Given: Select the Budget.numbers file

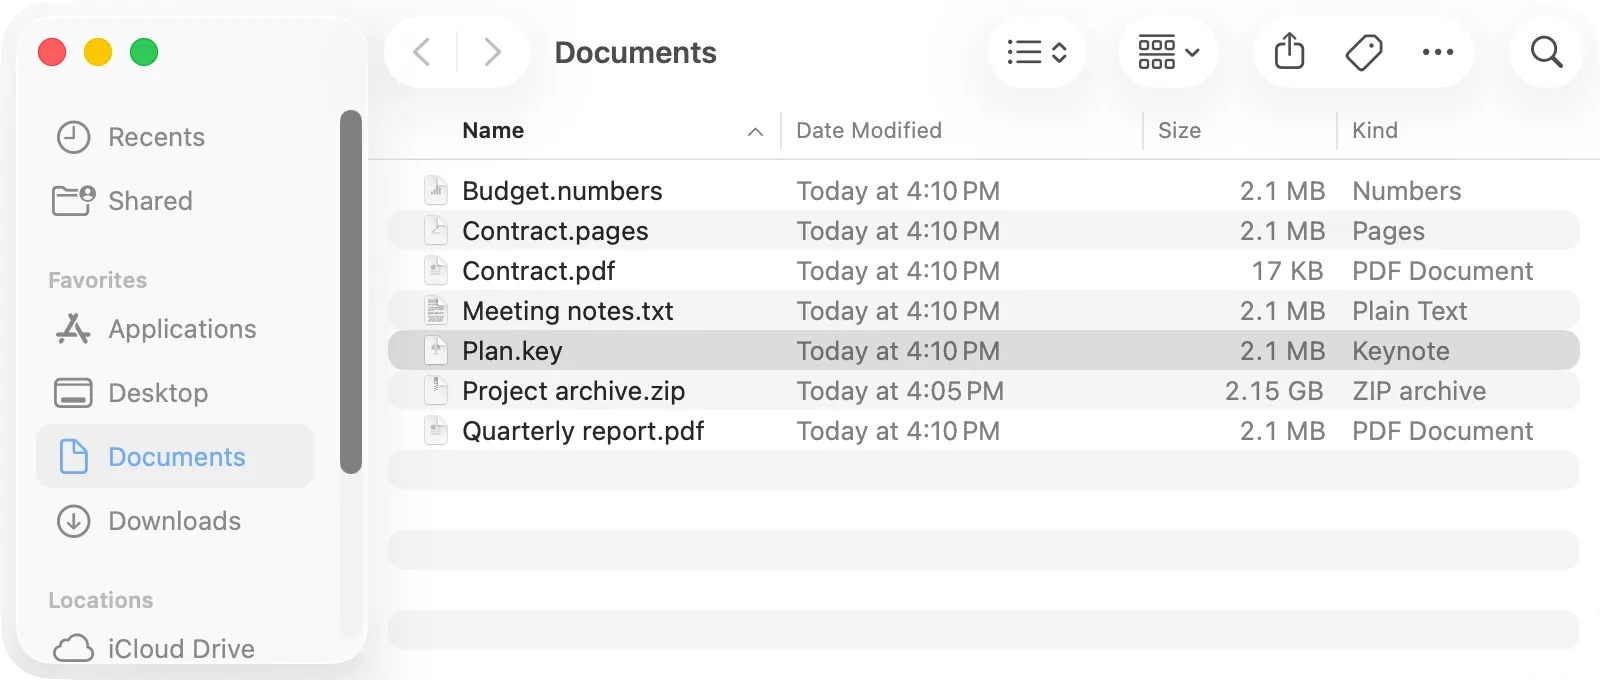Looking at the screenshot, I should point(984,190).
